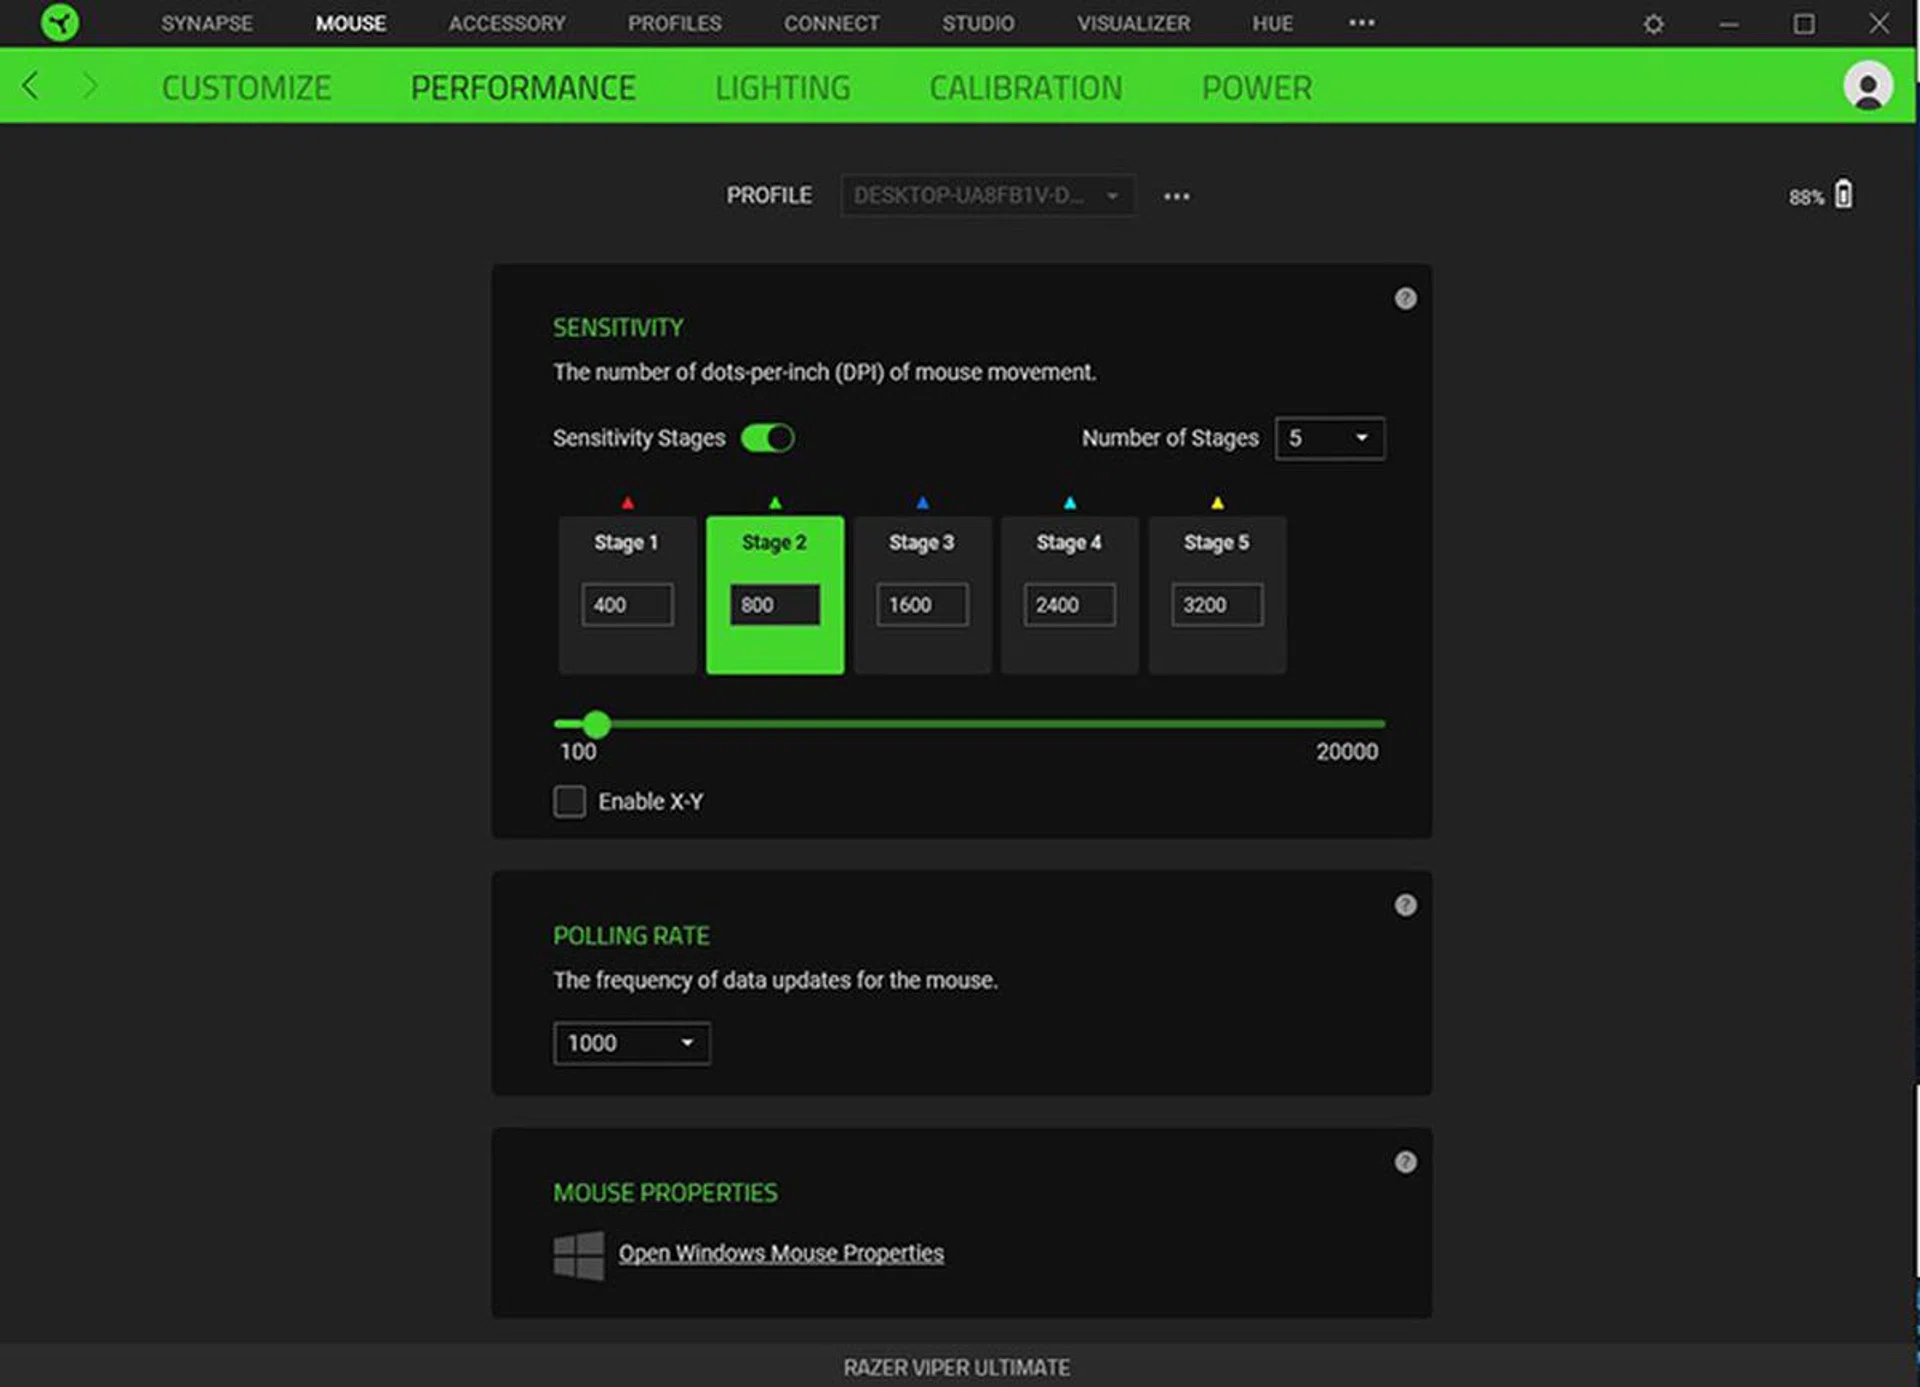
Task: Open the Polling Rate dropdown
Action: [630, 1043]
